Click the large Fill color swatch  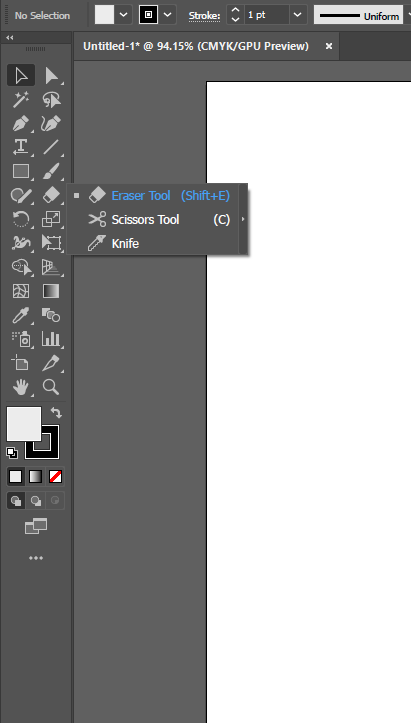(x=24, y=424)
